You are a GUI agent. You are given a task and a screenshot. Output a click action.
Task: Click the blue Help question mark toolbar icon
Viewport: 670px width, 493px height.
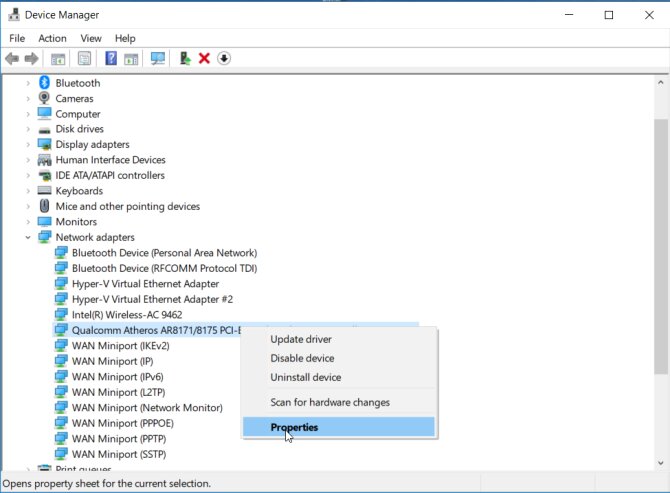click(x=111, y=58)
